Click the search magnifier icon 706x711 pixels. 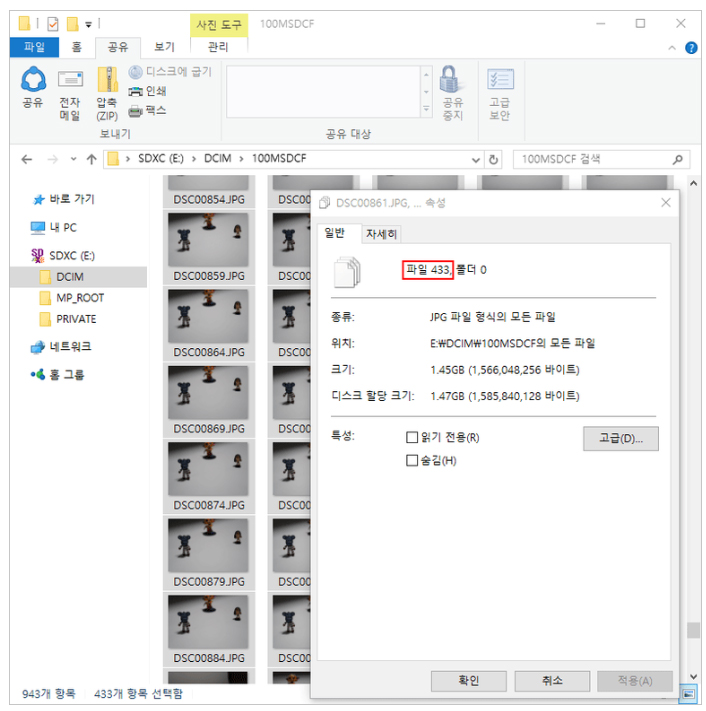pos(677,159)
